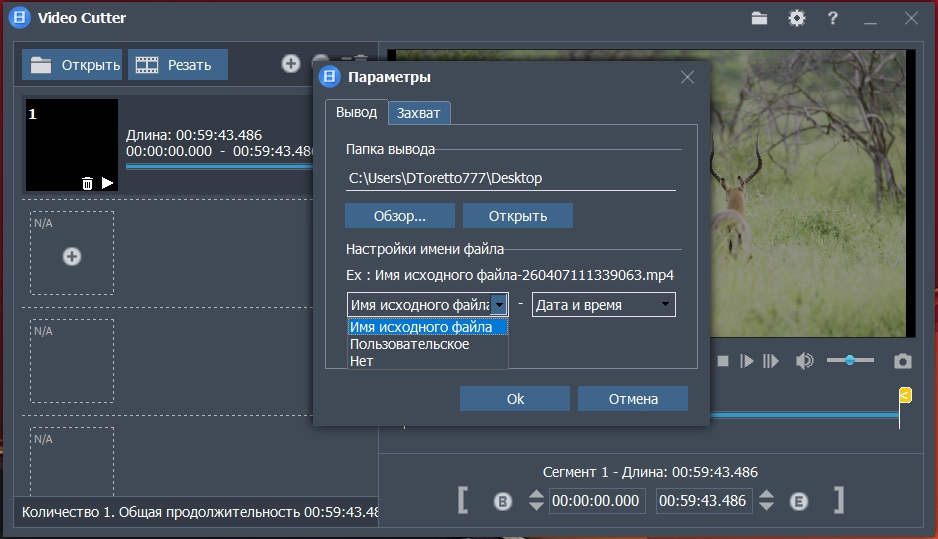Screen dimensions: 938x539
Task: Set segment start with left bracket icon
Action: pyautogui.click(x=463, y=500)
